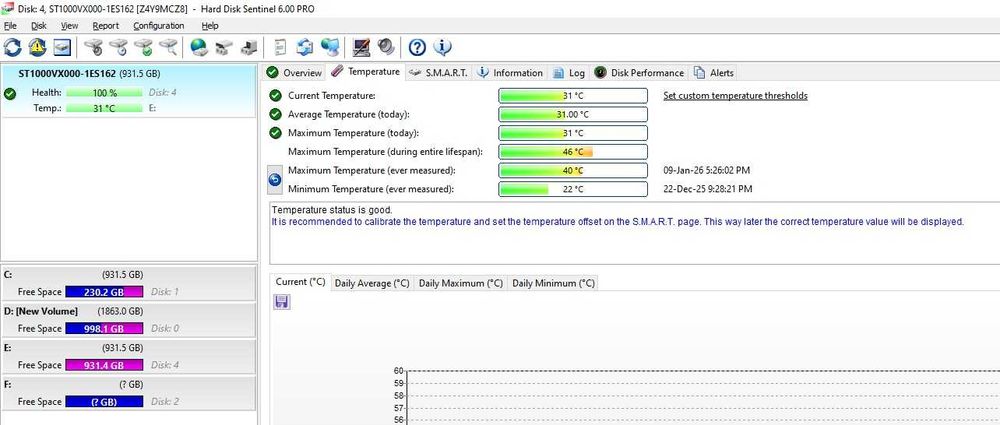The height and width of the screenshot is (425, 1000).
Task: Select the F: drive partition entry
Action: click(x=128, y=392)
